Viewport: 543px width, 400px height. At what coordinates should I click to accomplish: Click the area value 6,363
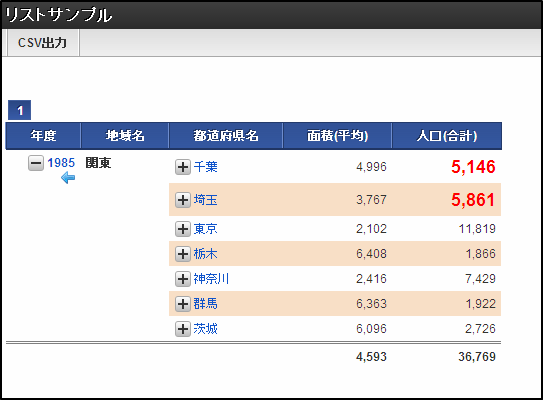click(x=371, y=304)
